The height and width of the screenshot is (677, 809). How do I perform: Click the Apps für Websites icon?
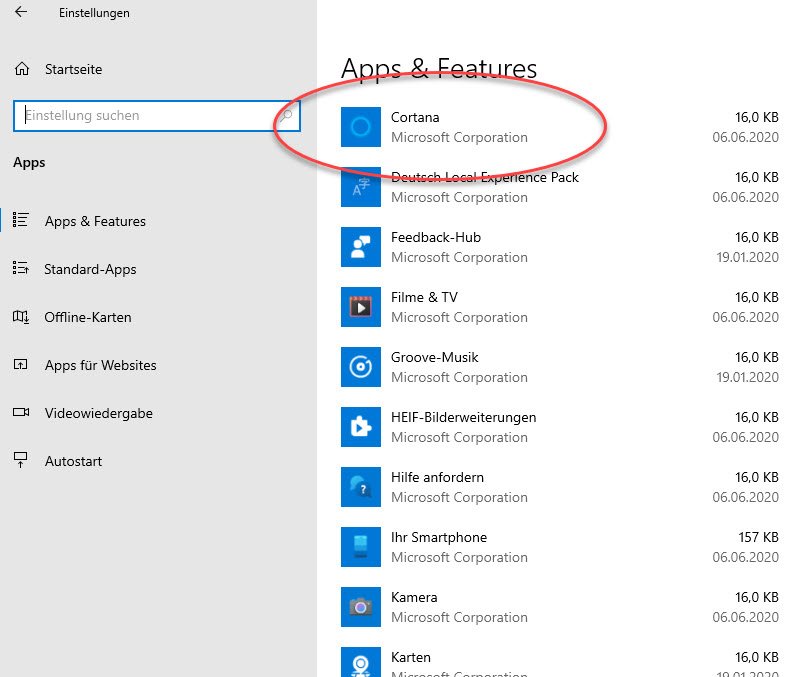pos(21,365)
